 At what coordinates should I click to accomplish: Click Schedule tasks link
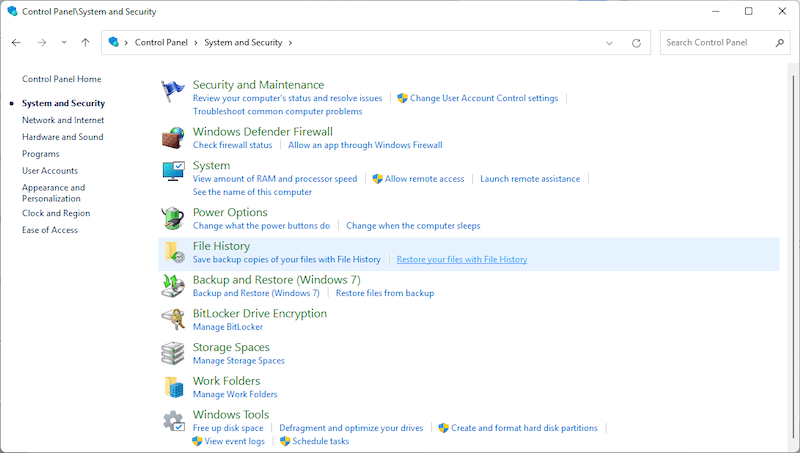click(320, 441)
